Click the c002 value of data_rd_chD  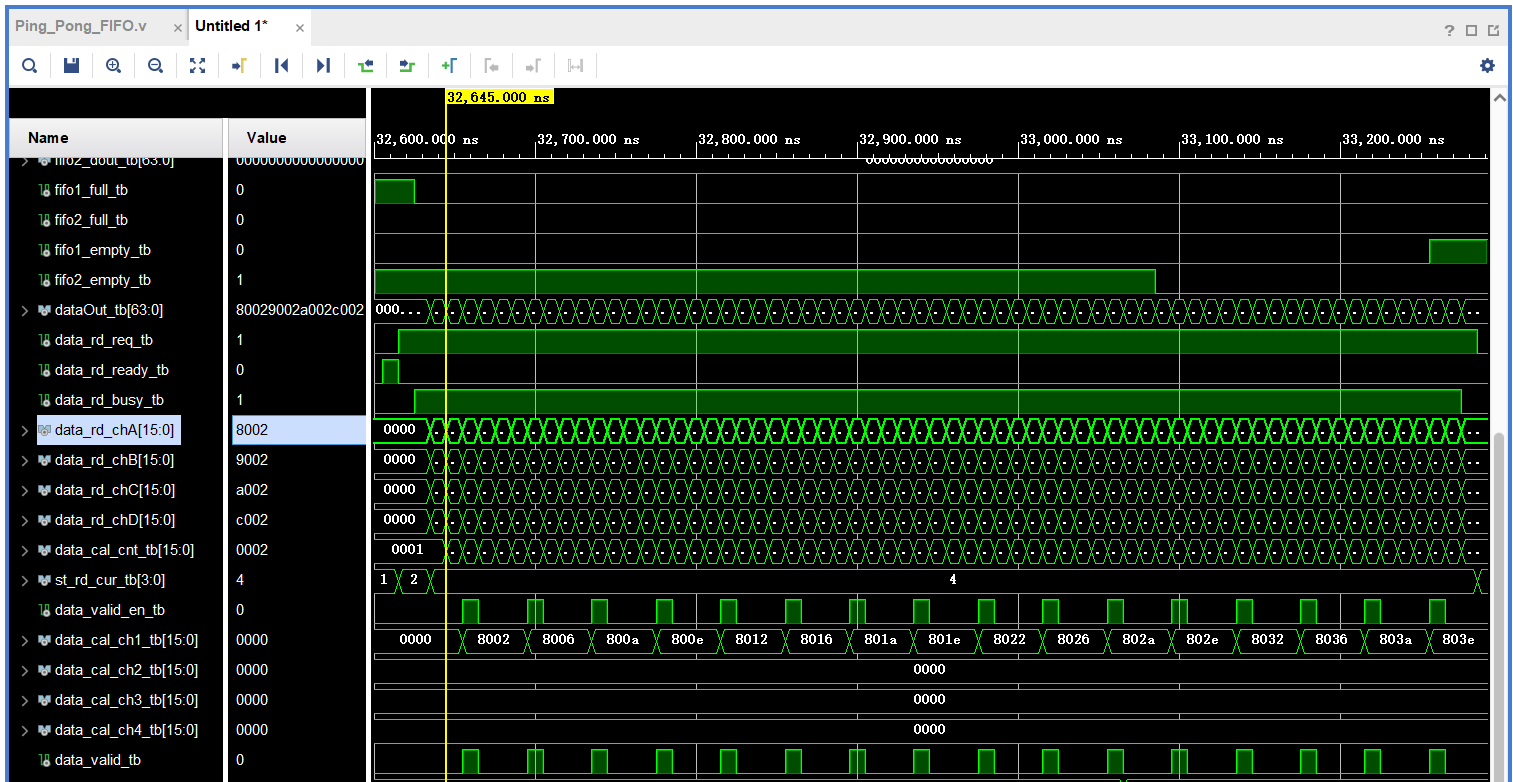[252, 520]
